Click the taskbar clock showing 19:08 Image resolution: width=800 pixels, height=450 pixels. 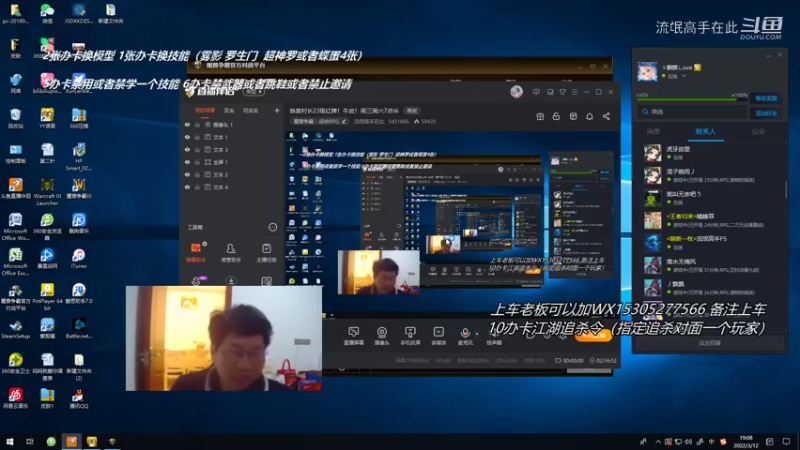point(745,442)
